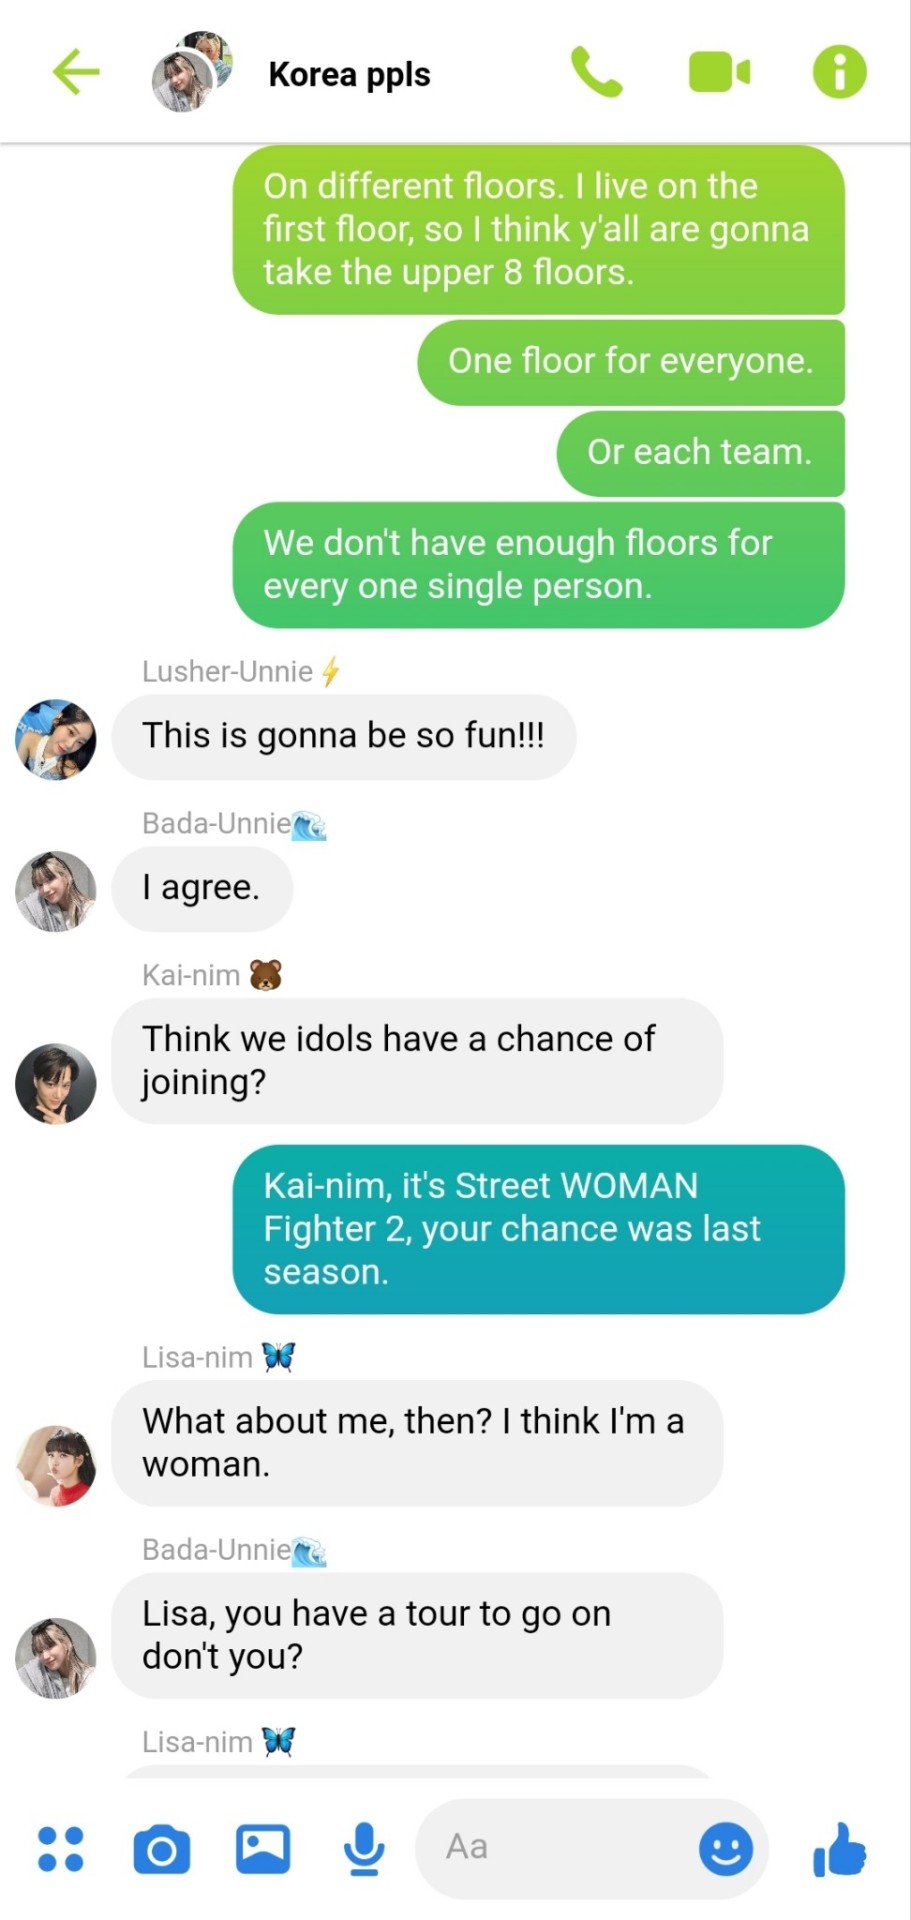Select the teal 'Street WOMAN Fighter 2' message

539,1229
